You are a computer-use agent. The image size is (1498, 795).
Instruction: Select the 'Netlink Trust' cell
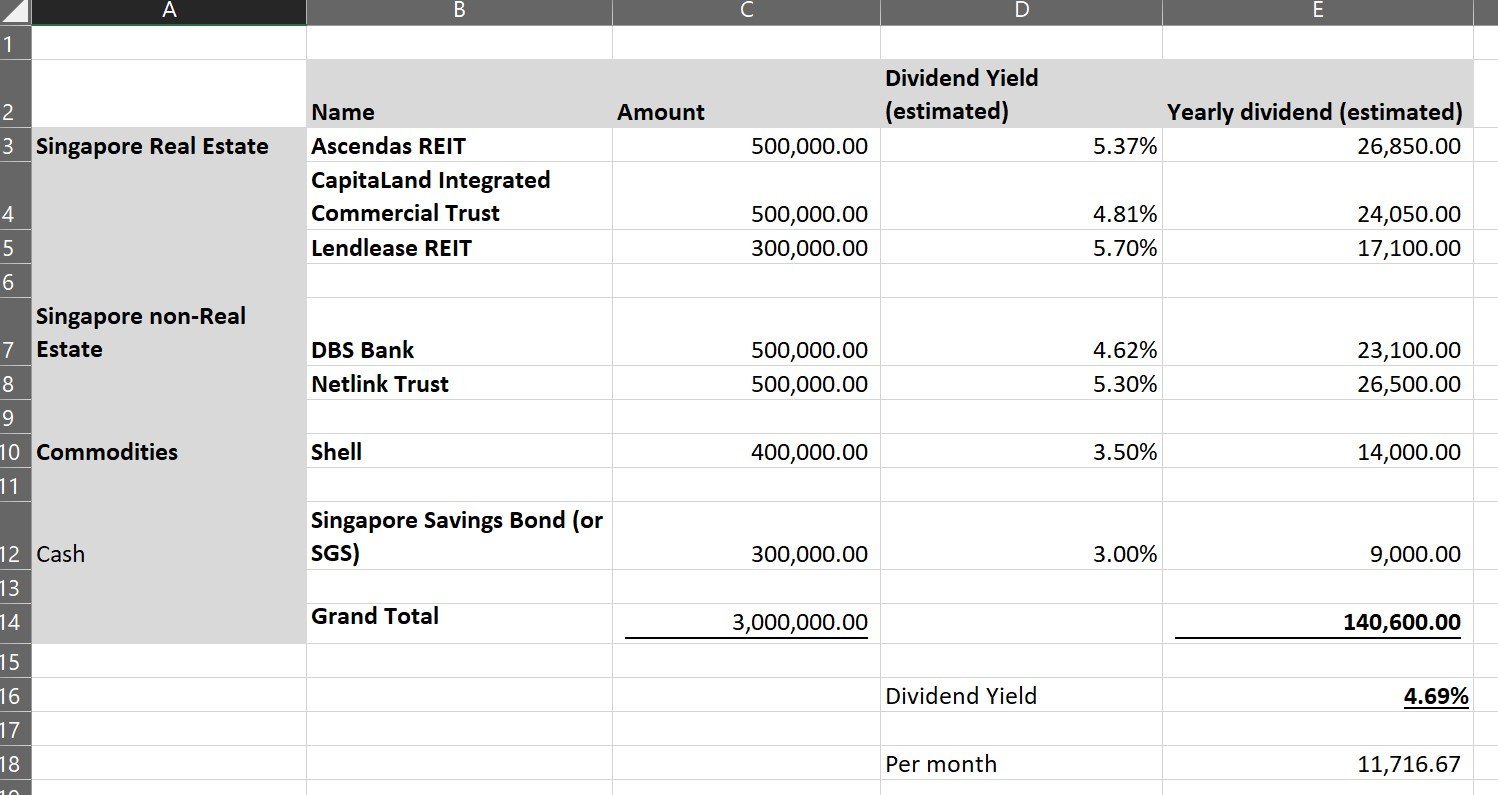coord(459,383)
